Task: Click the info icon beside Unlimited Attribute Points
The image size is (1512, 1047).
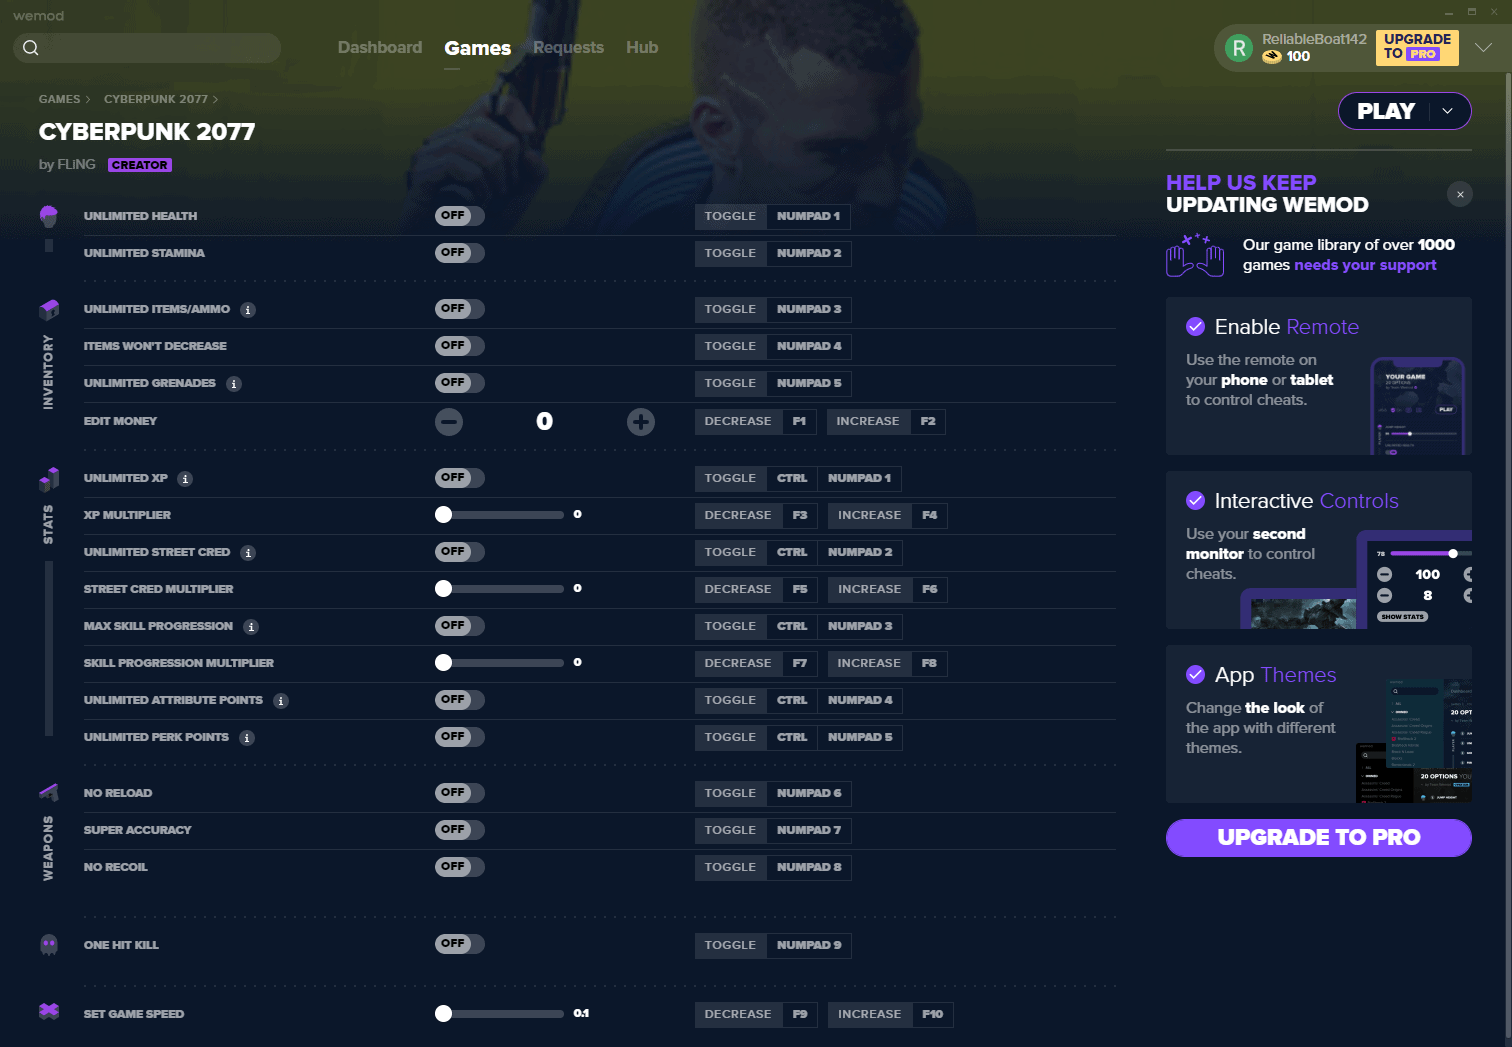Action: pos(281,701)
